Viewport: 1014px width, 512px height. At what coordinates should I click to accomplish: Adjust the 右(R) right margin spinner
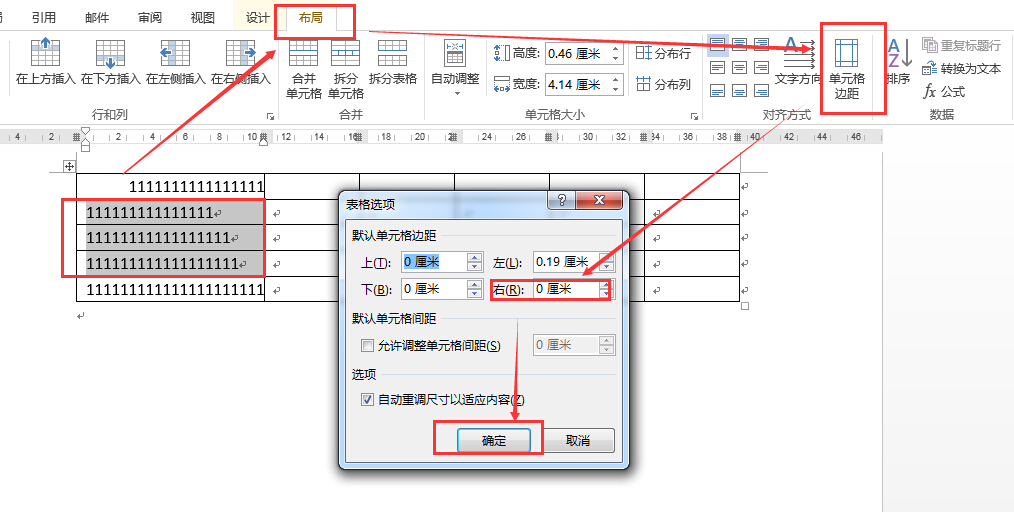[x=607, y=289]
